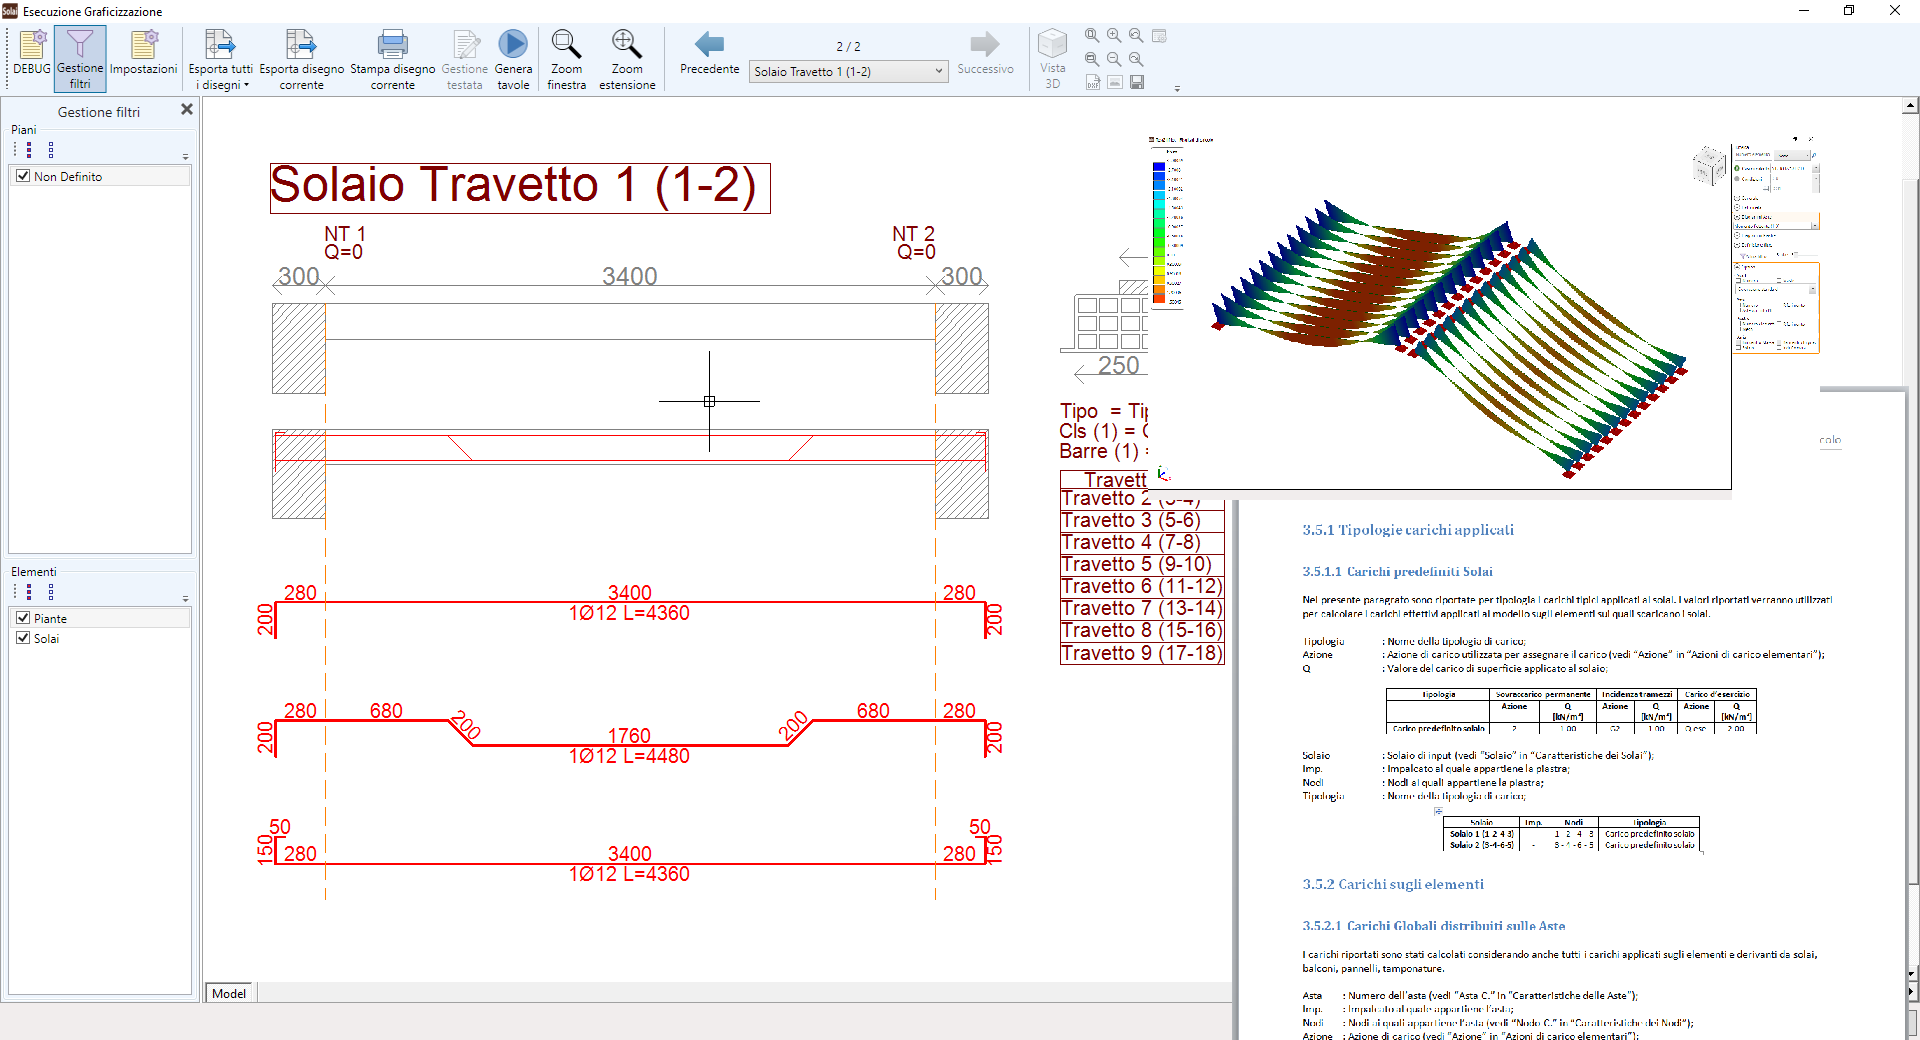Click view cube in 3D preview

tap(1708, 164)
